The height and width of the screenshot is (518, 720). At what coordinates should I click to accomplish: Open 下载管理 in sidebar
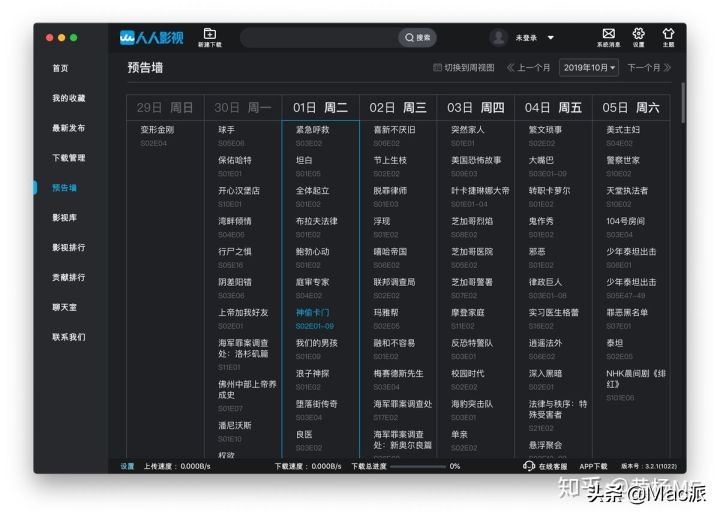pos(68,158)
